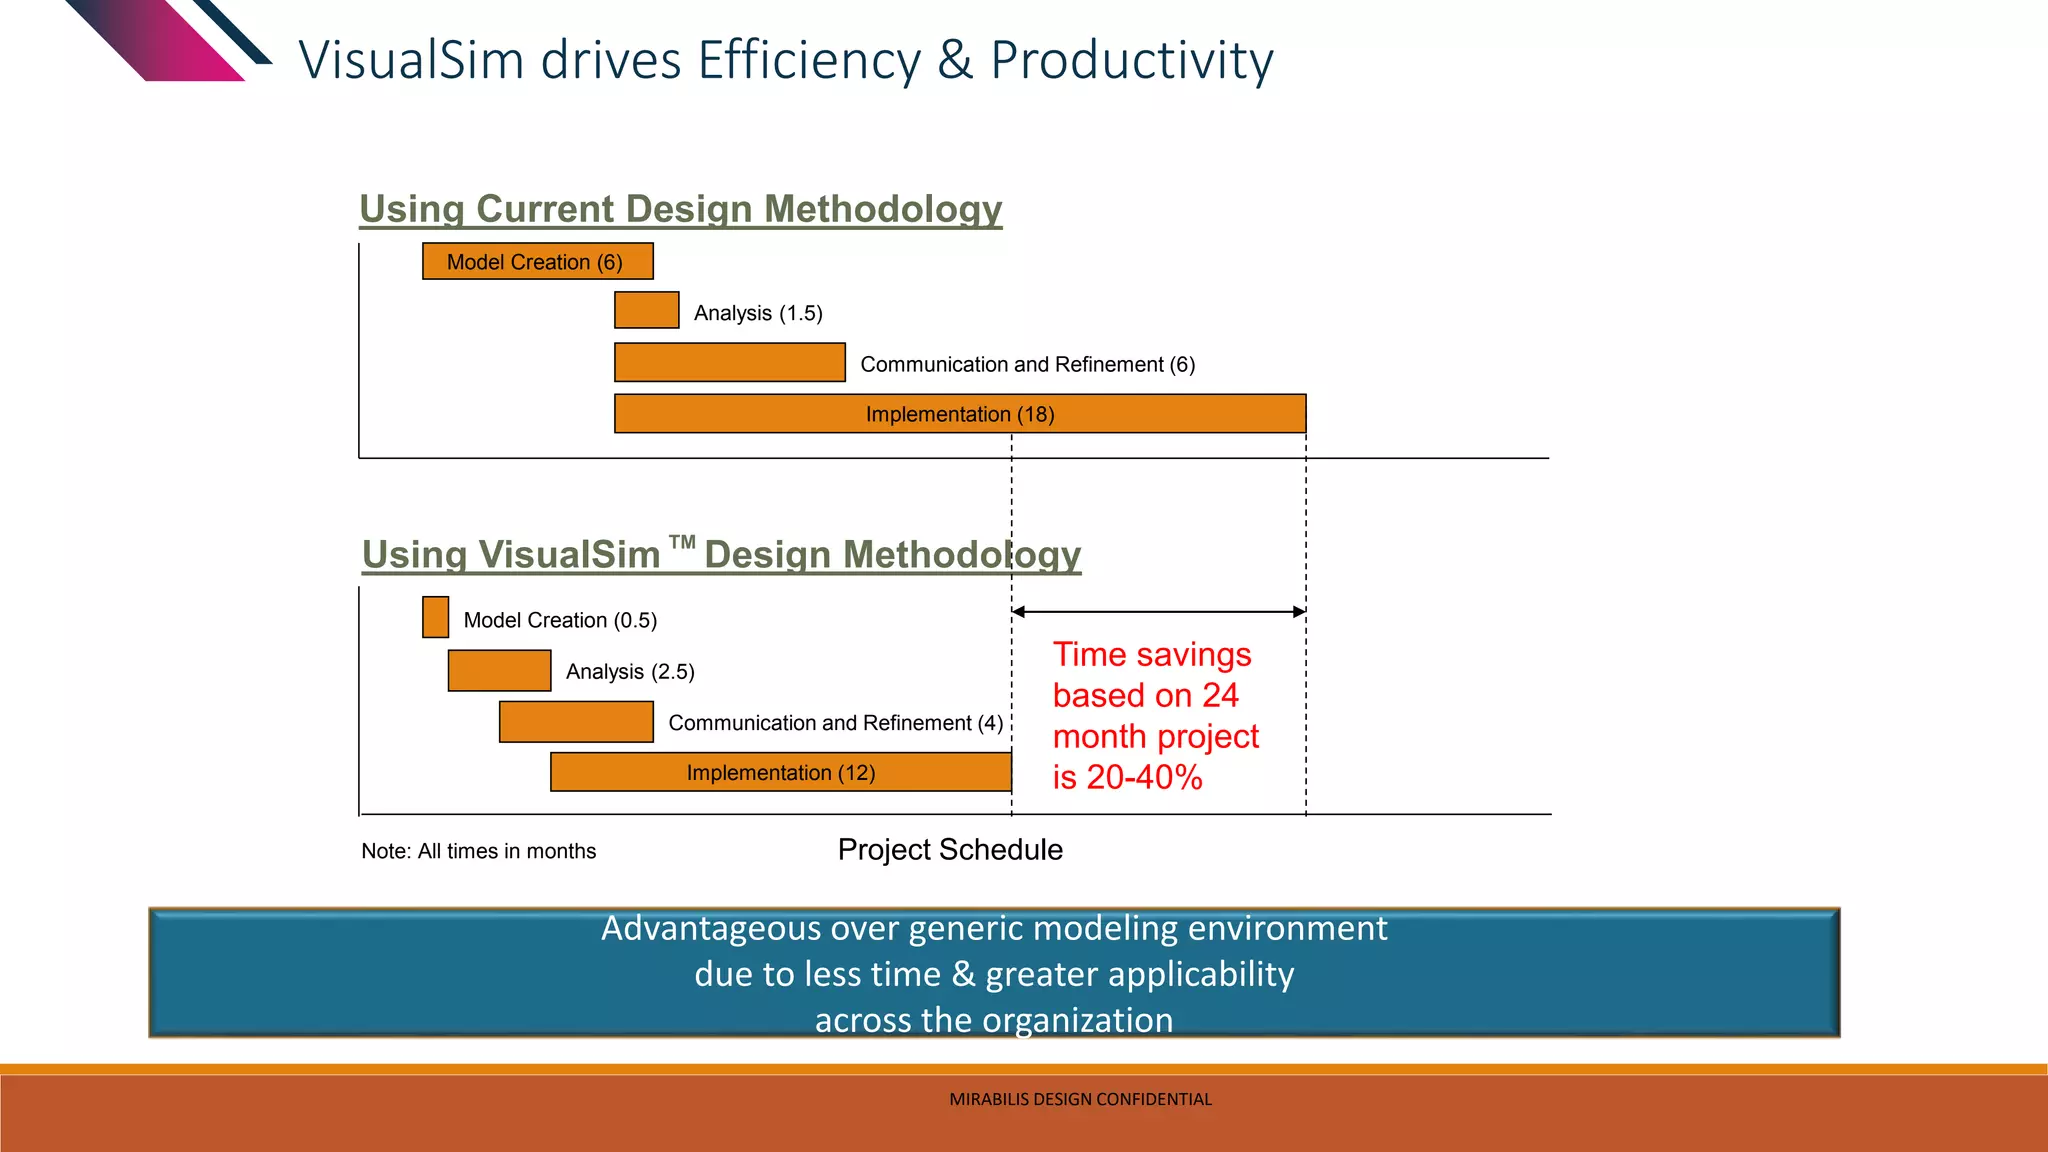Click the Mirabilis Design Confidential footer text
The image size is (2048, 1152).
pyautogui.click(x=1080, y=1099)
